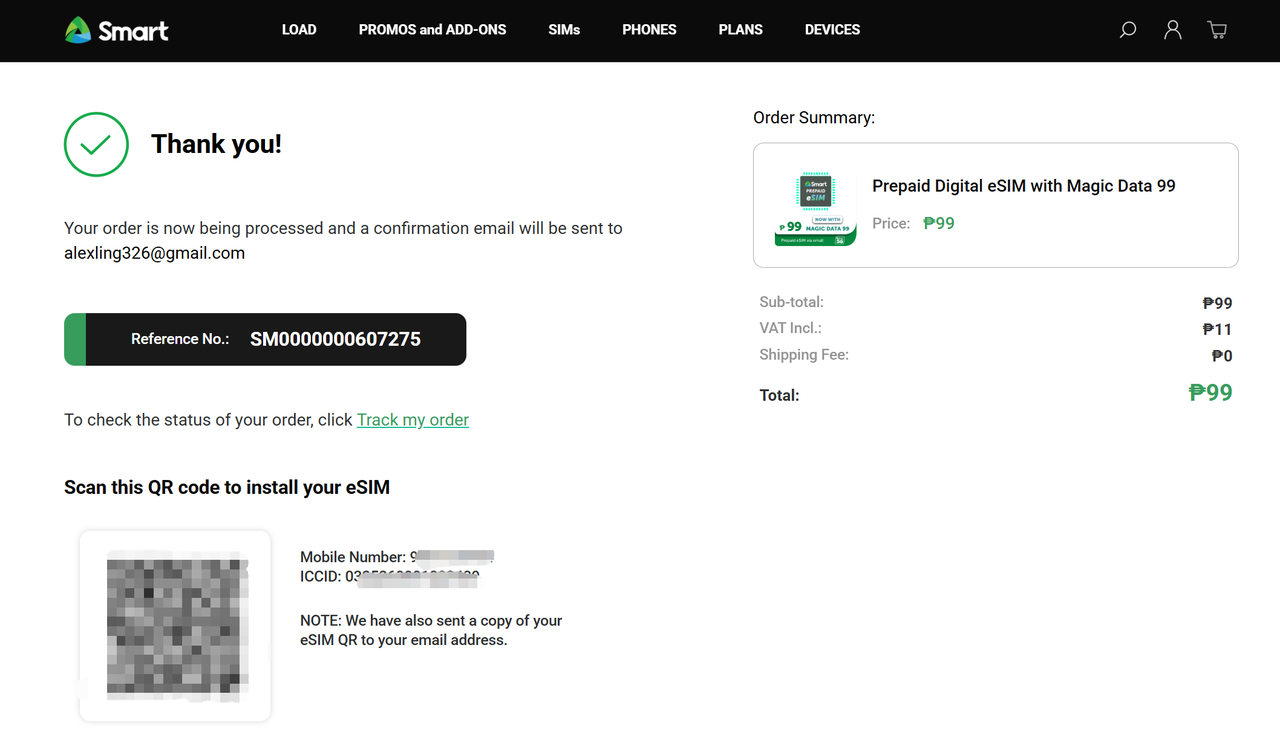Viewport: 1280px width, 749px height.
Task: View the shopping cart icon
Action: [1217, 30]
